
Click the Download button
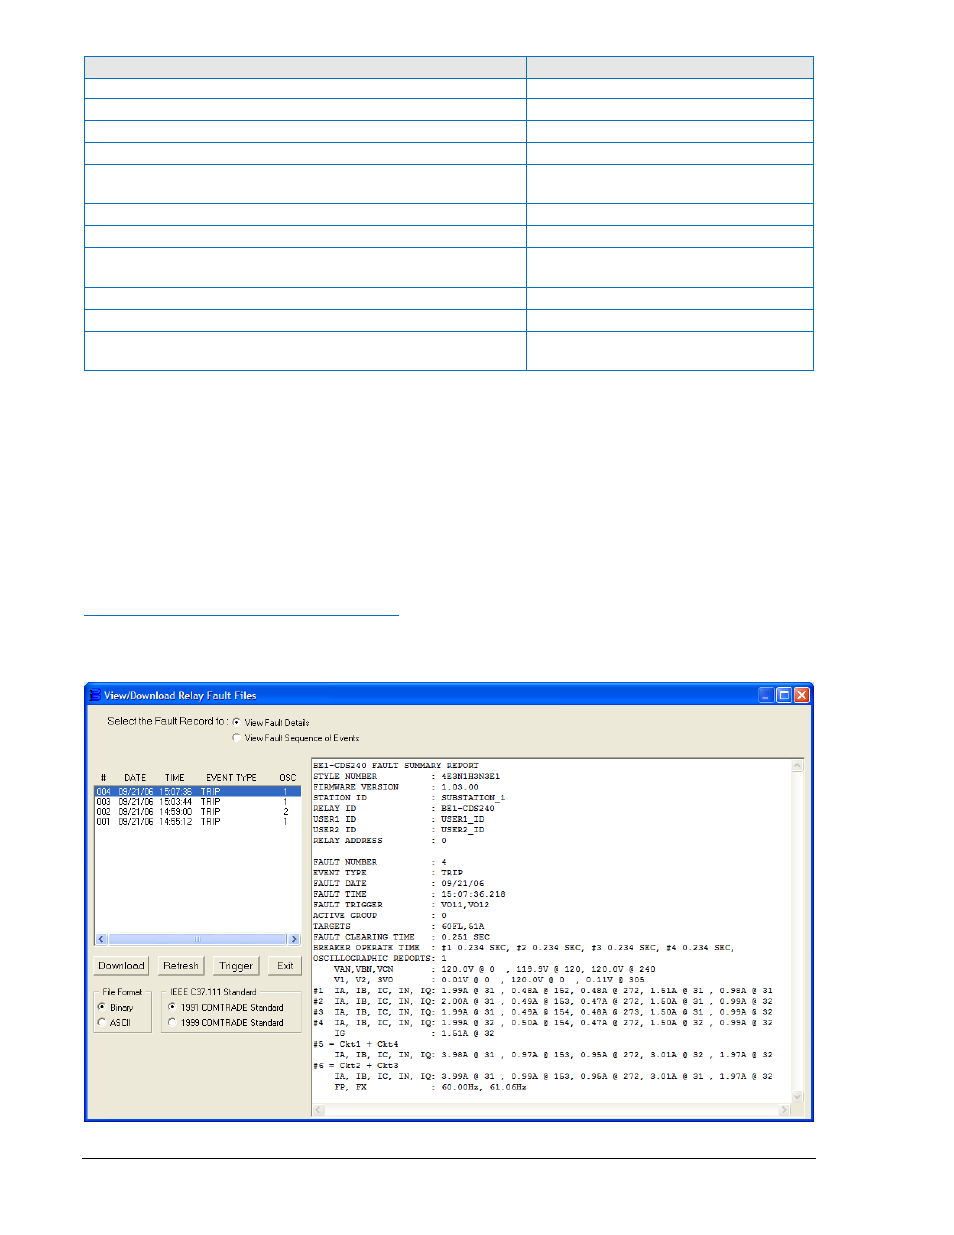pos(121,966)
